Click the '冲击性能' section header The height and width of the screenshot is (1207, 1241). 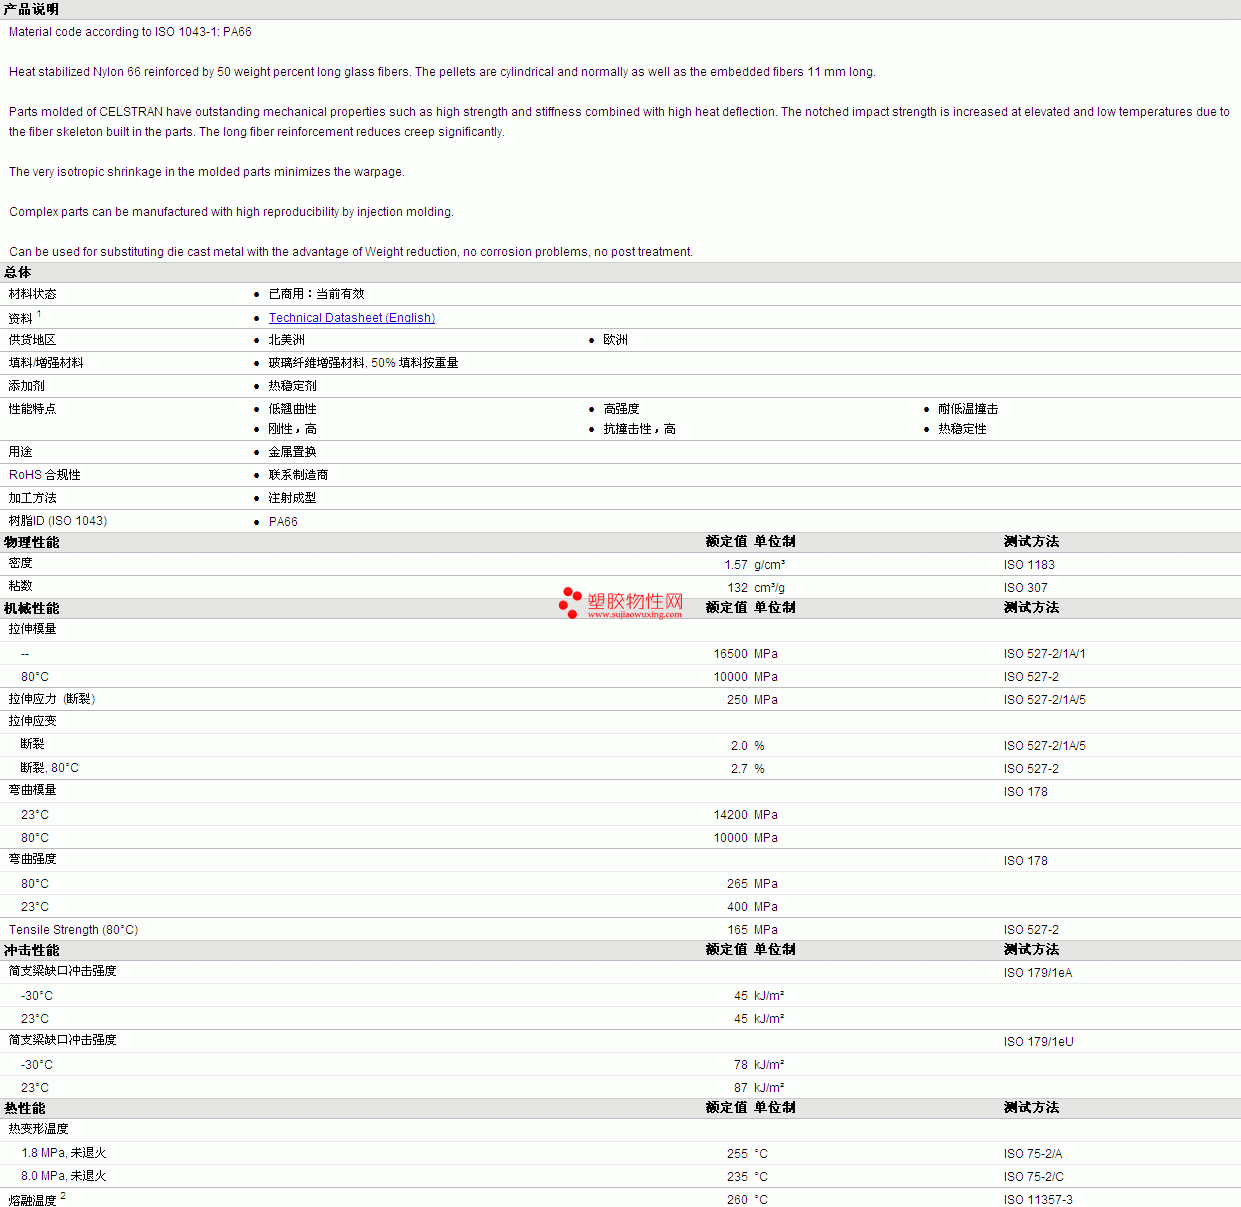click(x=32, y=950)
